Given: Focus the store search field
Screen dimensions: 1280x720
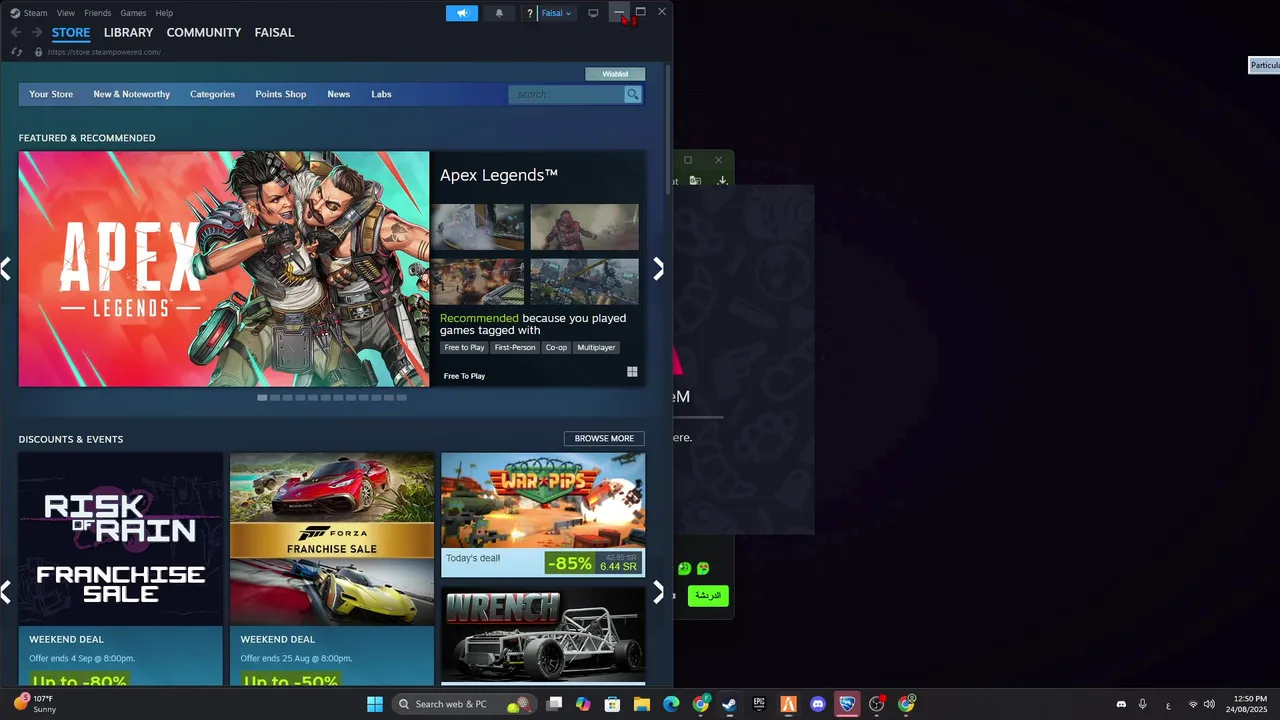Looking at the screenshot, I should point(566,94).
